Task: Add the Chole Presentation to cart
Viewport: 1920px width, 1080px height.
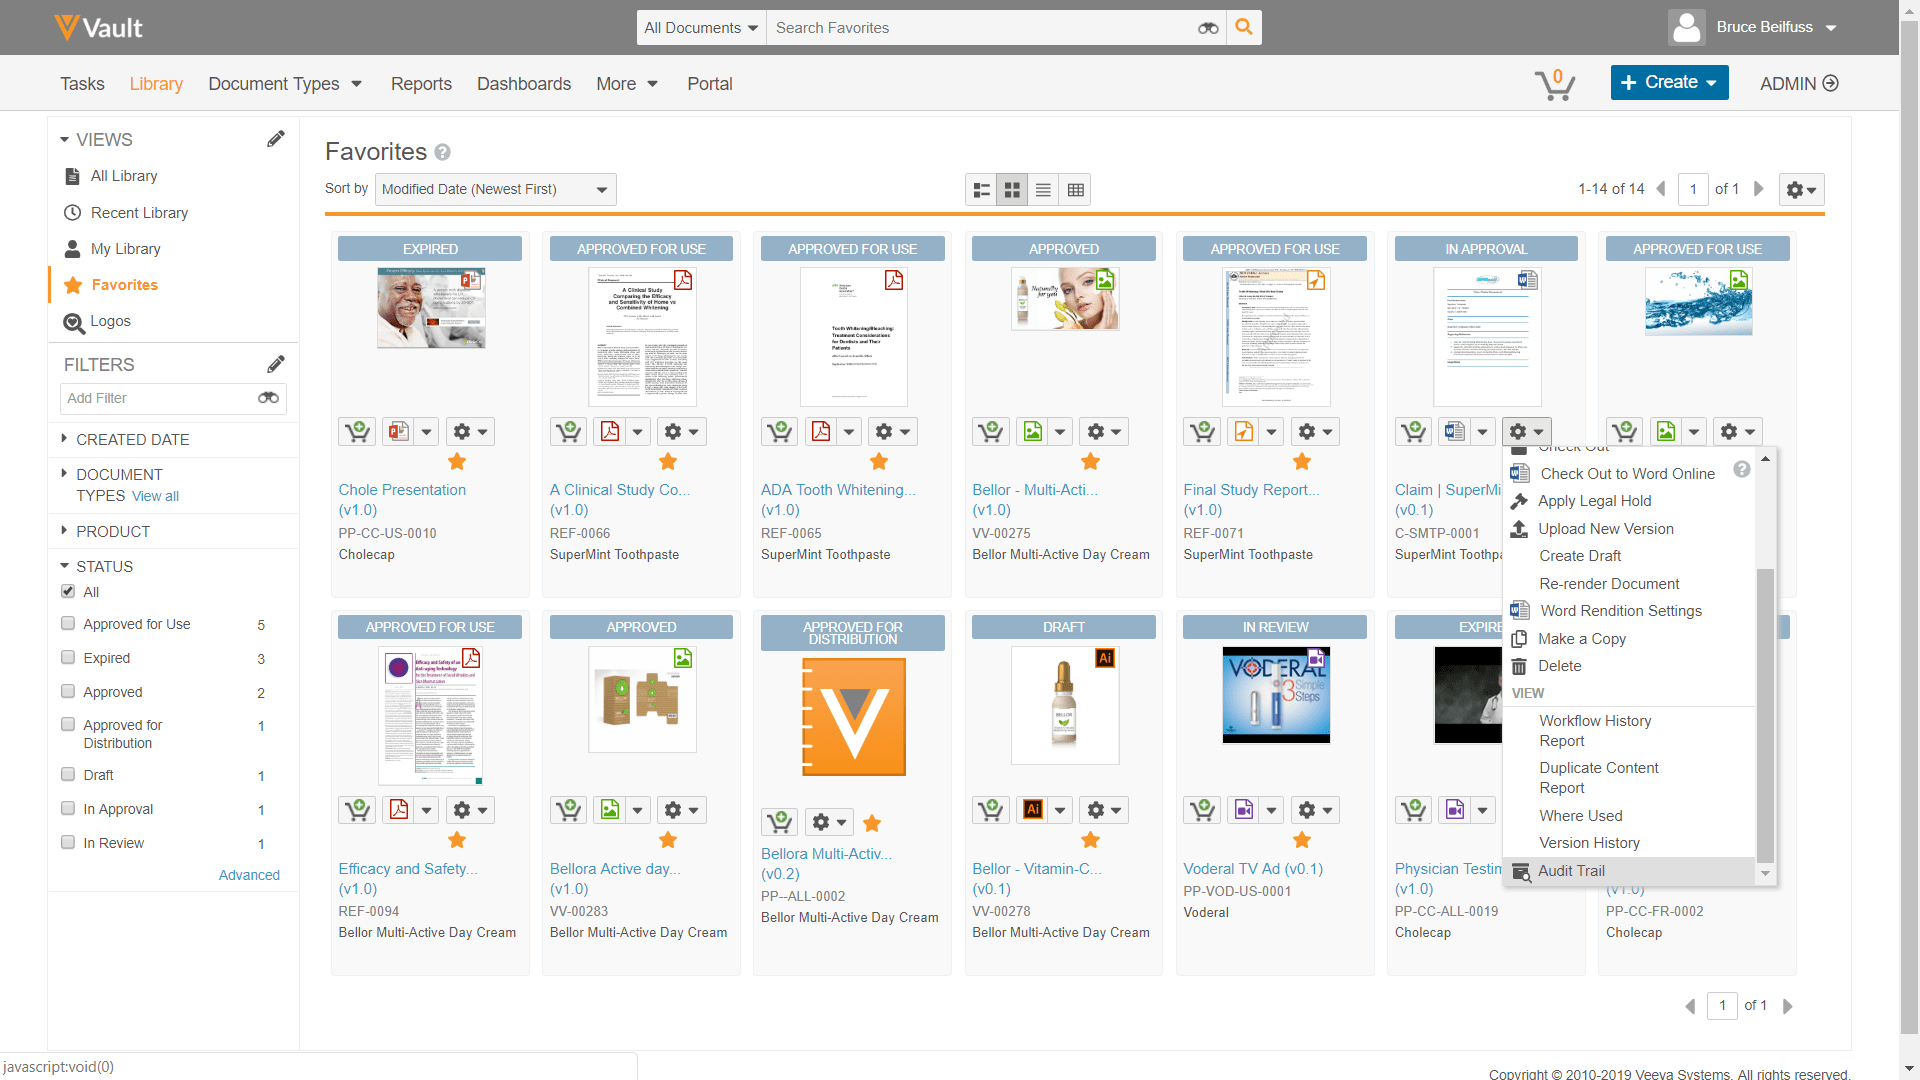Action: [357, 432]
